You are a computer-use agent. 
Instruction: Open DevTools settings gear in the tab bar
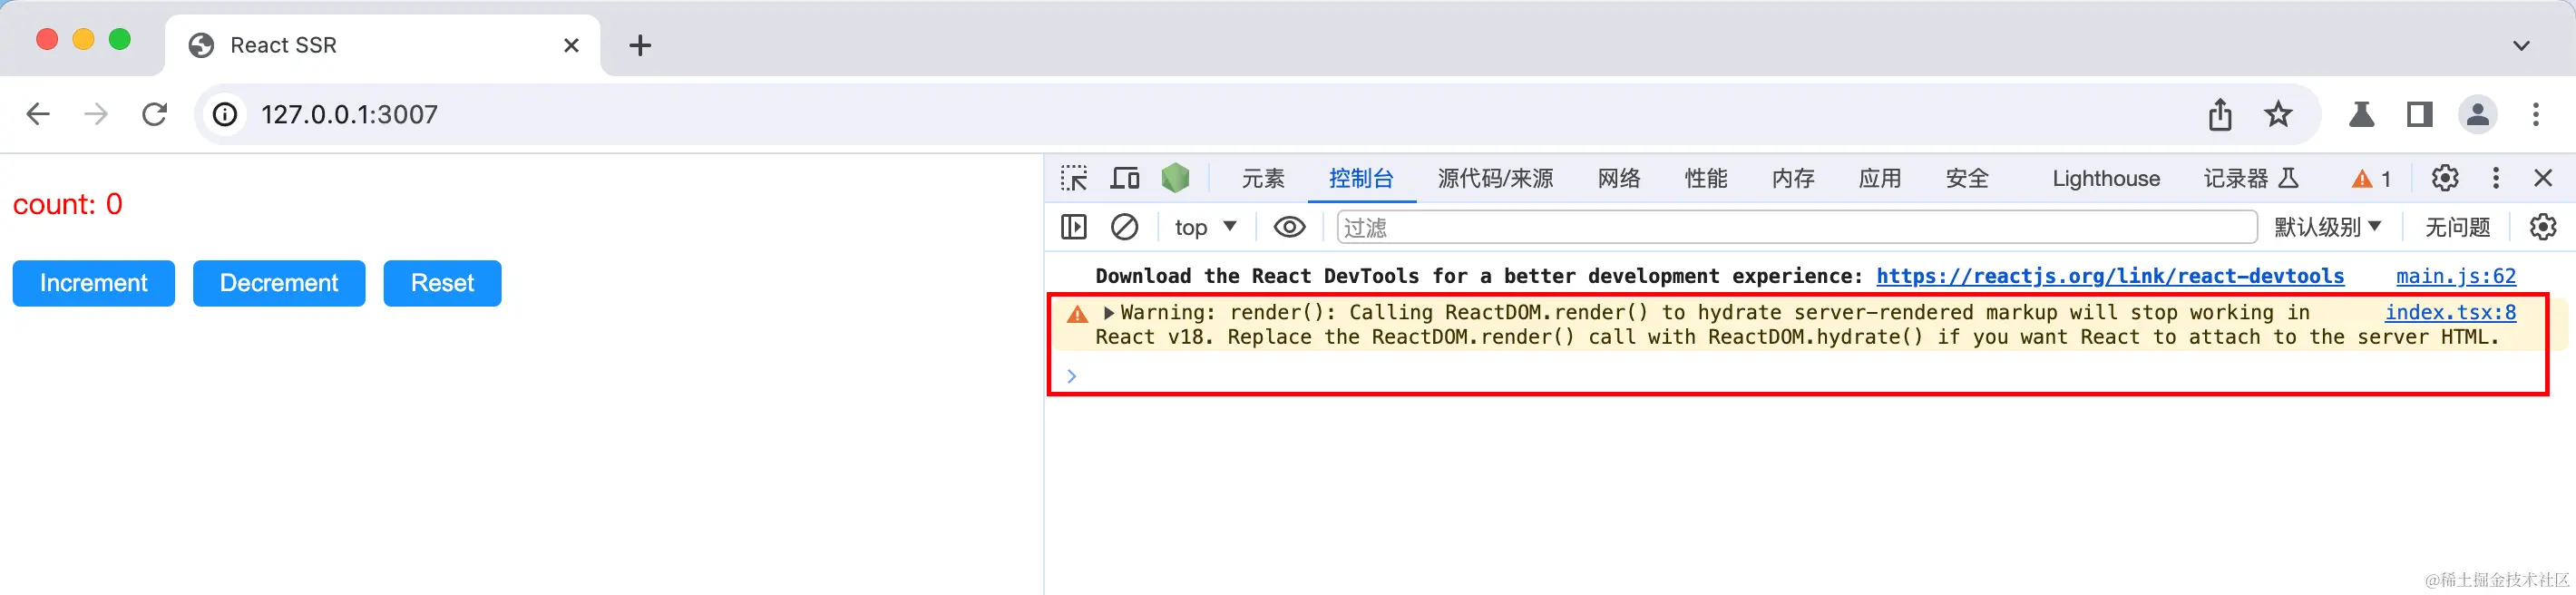pyautogui.click(x=2445, y=178)
